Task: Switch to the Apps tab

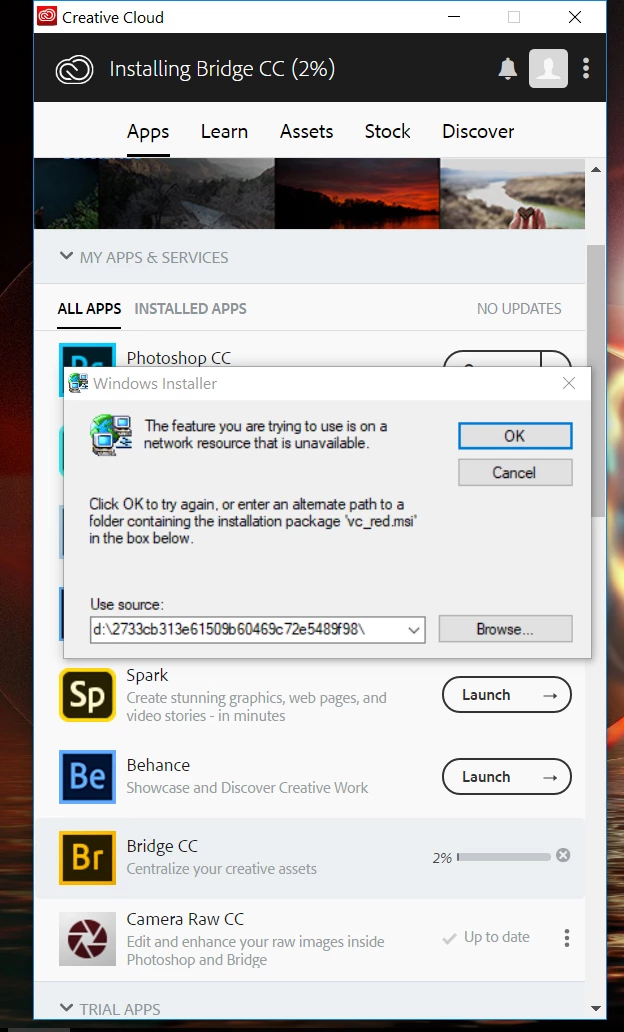Action: [148, 132]
